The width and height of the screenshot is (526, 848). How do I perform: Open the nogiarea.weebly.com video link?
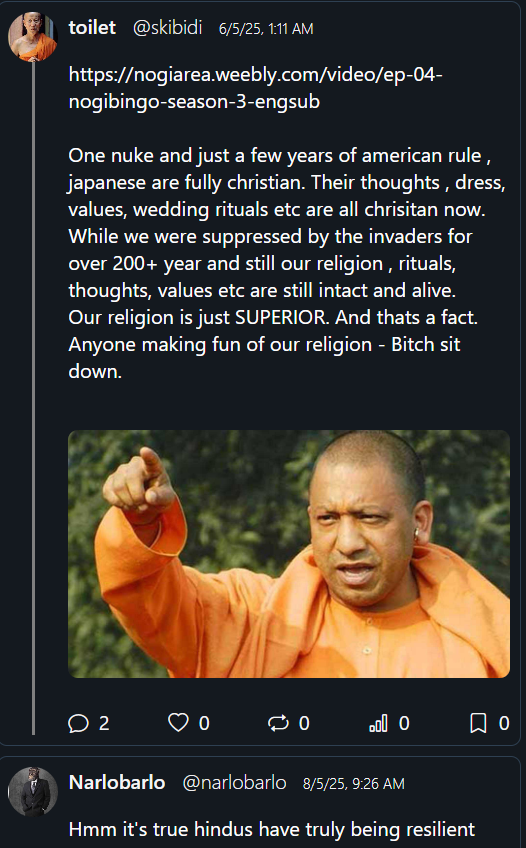pyautogui.click(x=255, y=88)
